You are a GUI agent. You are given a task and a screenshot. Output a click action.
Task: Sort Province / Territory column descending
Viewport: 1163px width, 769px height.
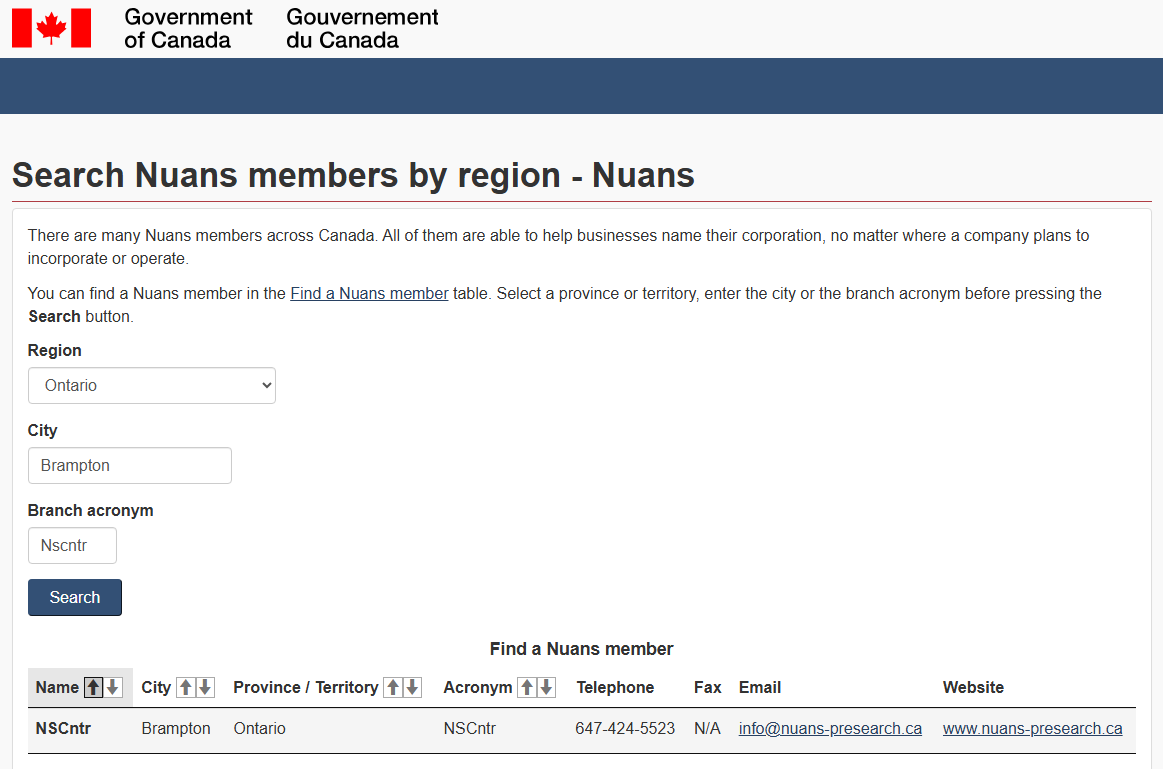pos(412,688)
